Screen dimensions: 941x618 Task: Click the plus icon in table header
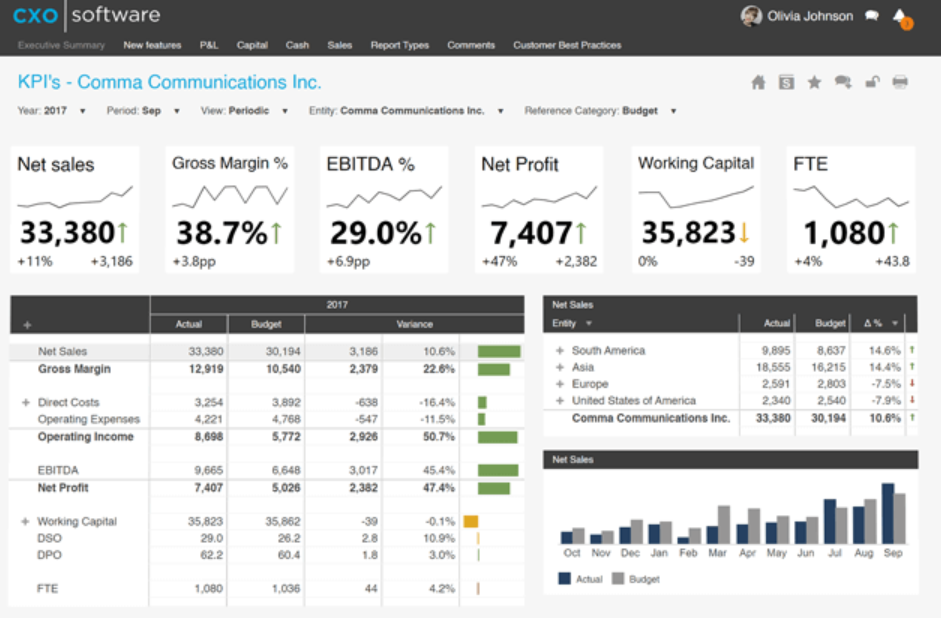(x=27, y=325)
